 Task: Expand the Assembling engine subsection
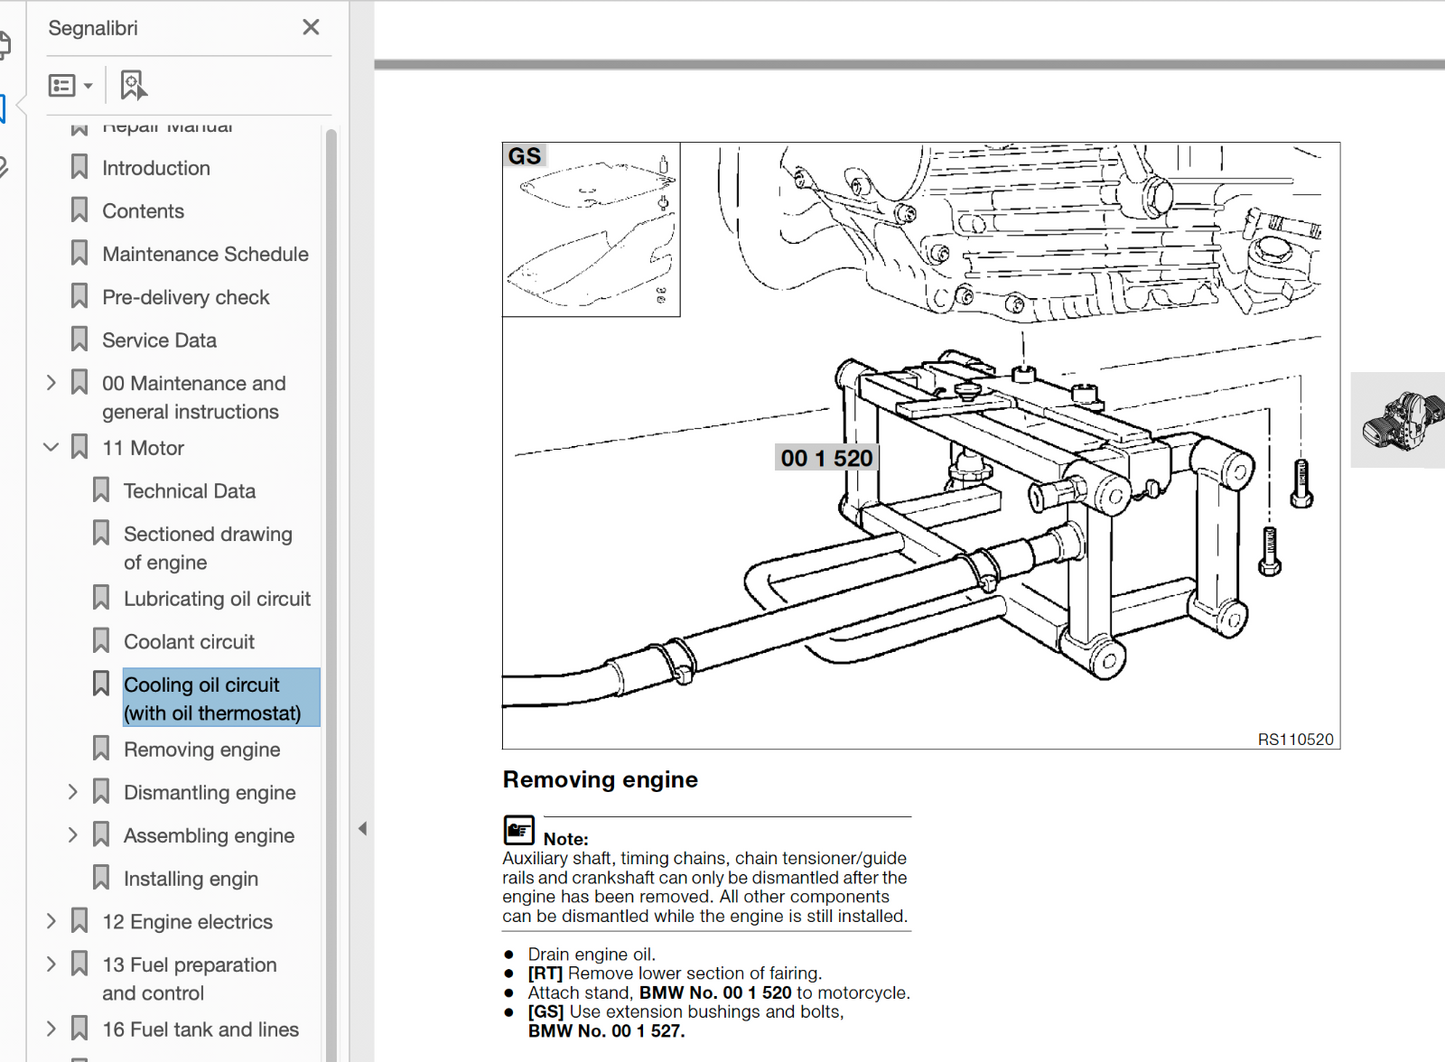pyautogui.click(x=73, y=836)
